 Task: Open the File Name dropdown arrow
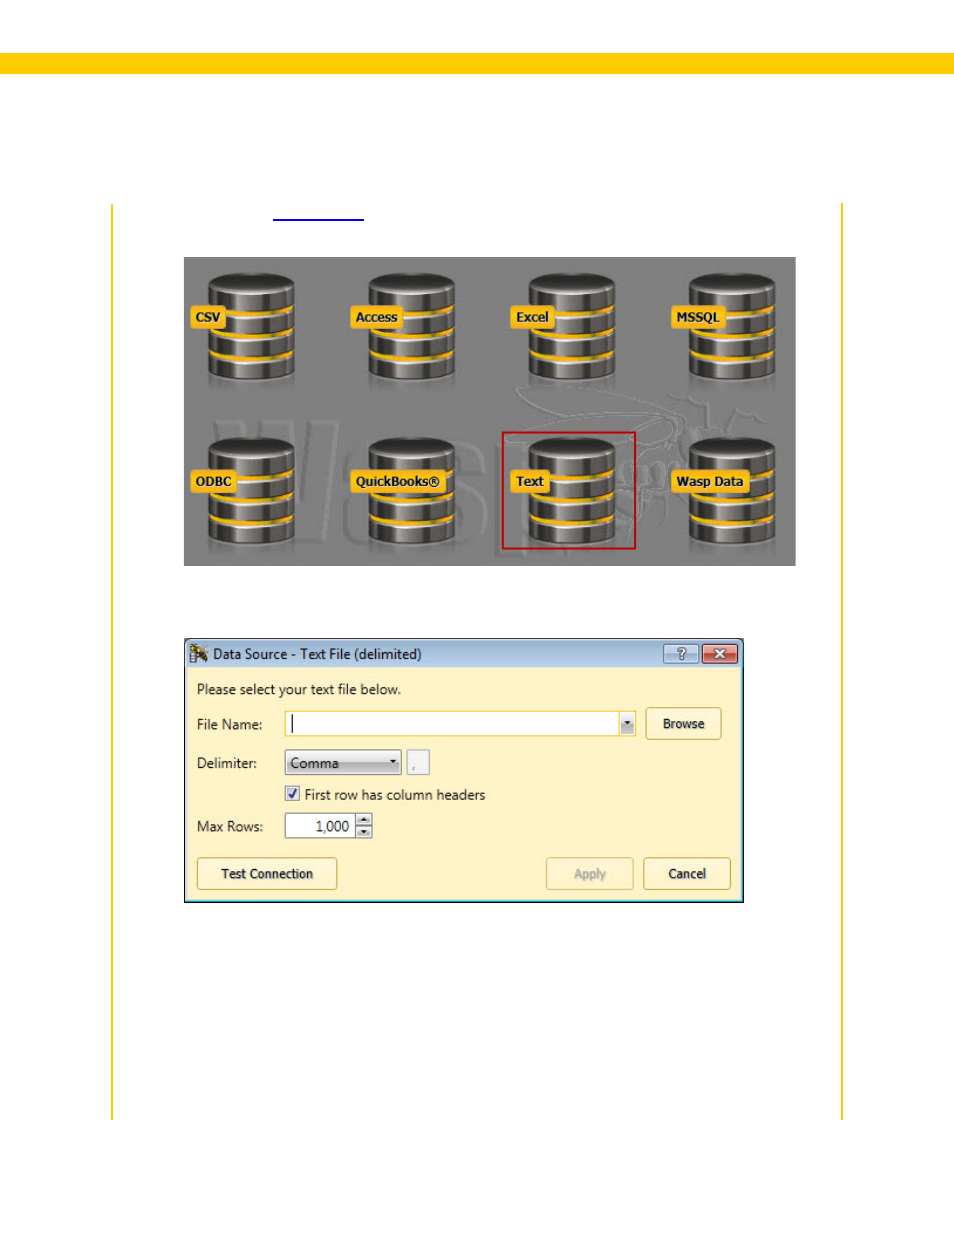[x=627, y=724]
